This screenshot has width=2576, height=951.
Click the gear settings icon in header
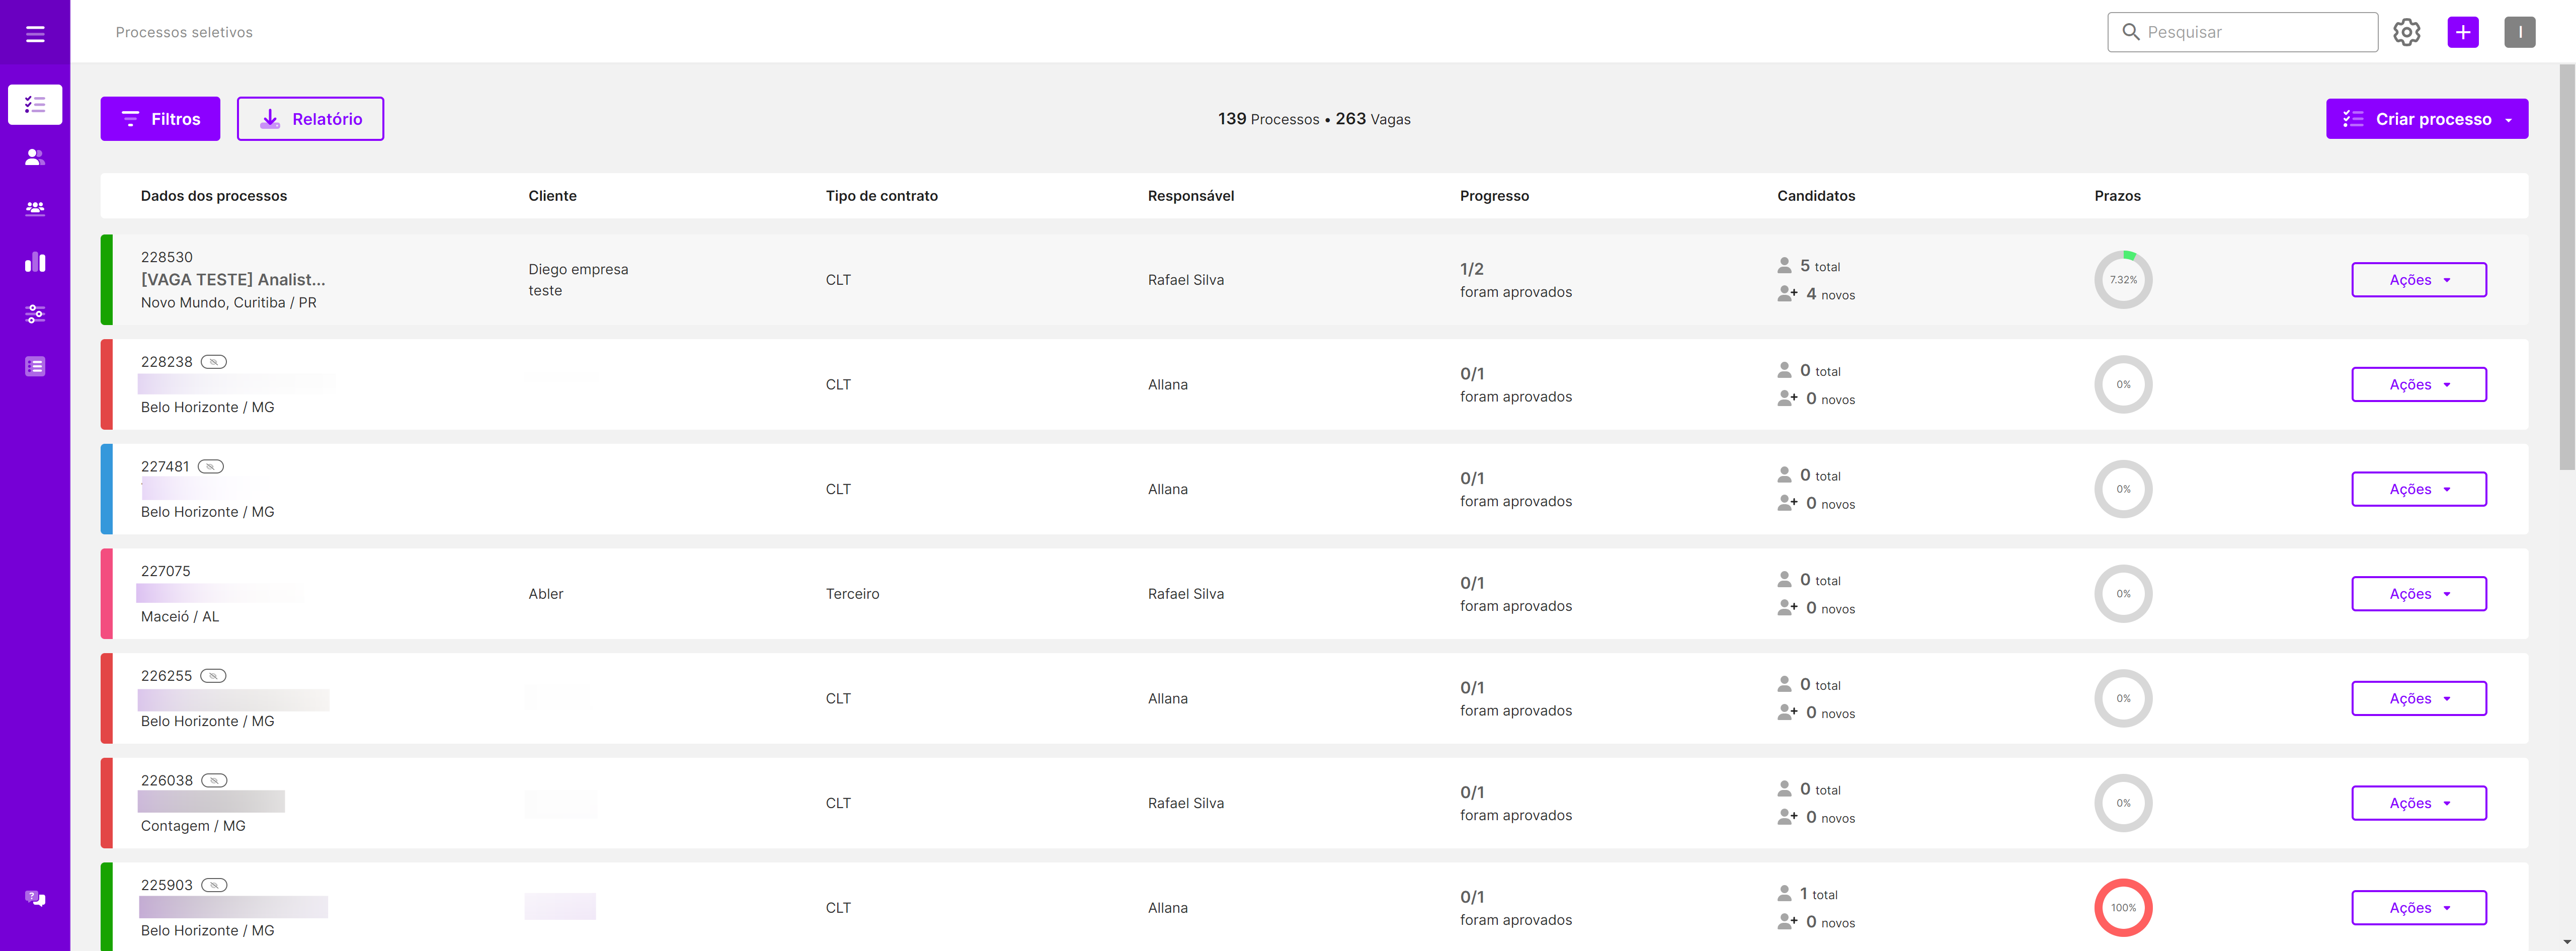[x=2406, y=32]
